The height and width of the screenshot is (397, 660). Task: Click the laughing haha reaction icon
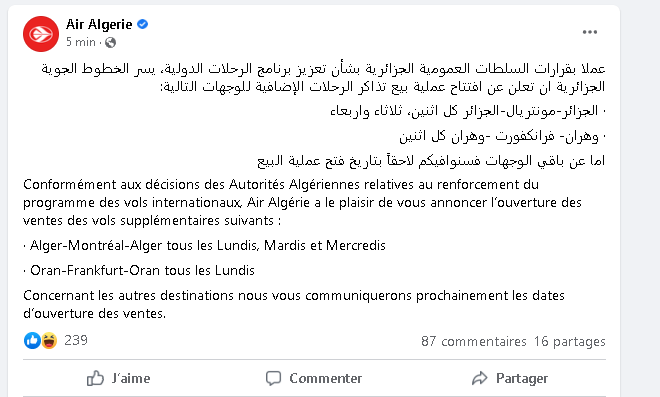49,340
